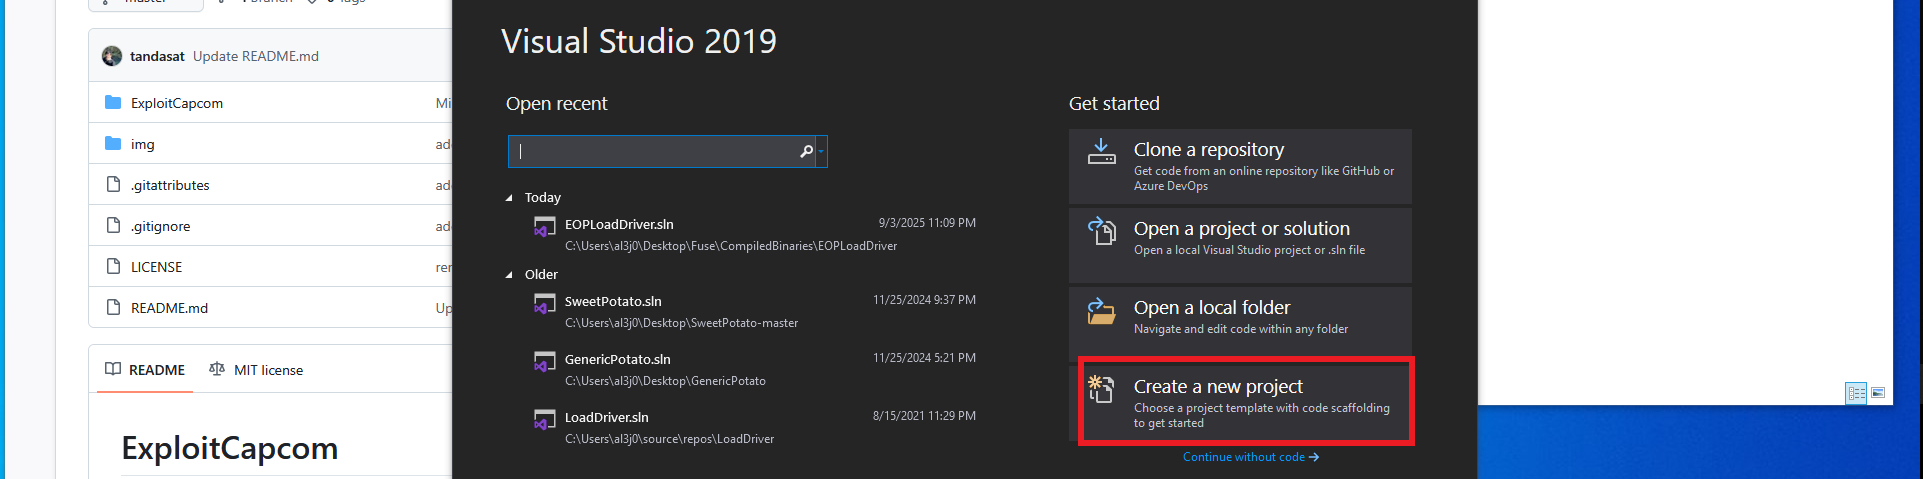Image resolution: width=1923 pixels, height=479 pixels.
Task: Click the magnifier icon in recent search box
Action: click(806, 151)
